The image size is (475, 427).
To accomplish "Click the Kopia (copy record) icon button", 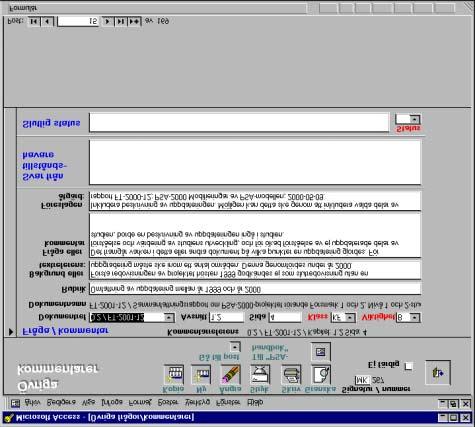I will (x=174, y=374).
